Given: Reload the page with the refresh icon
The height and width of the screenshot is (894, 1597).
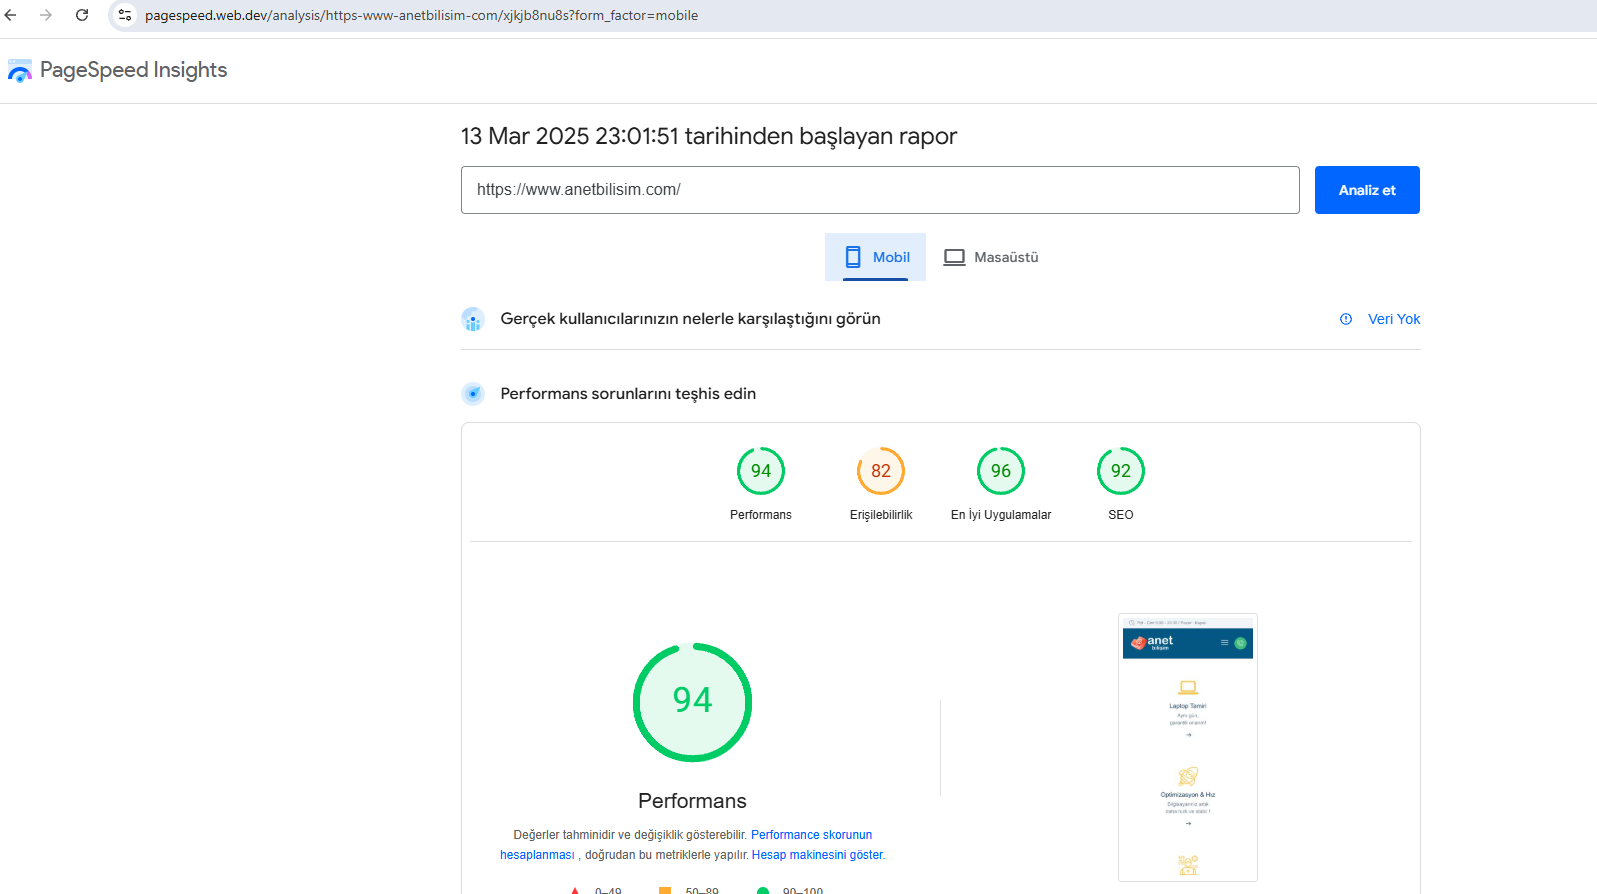Looking at the screenshot, I should tap(82, 15).
